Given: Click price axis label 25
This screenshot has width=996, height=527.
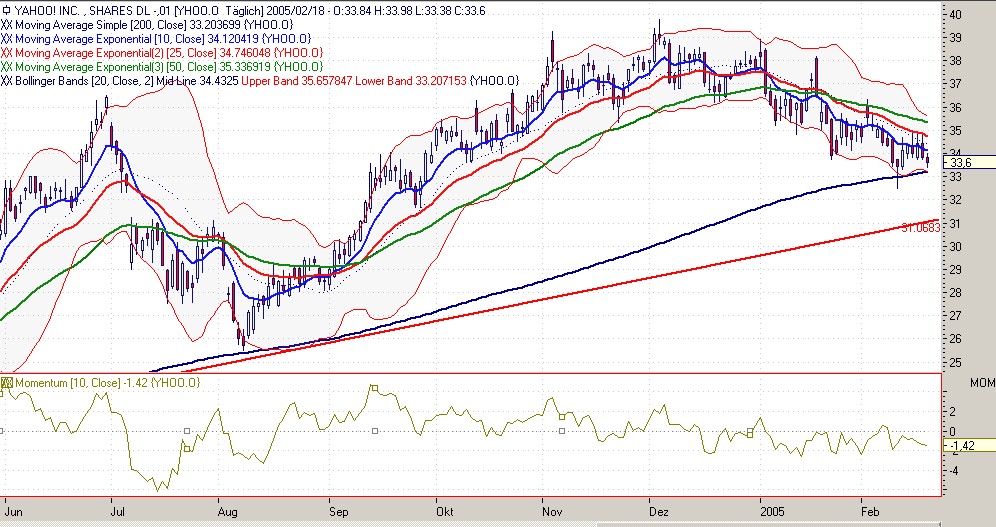Looking at the screenshot, I should (956, 363).
